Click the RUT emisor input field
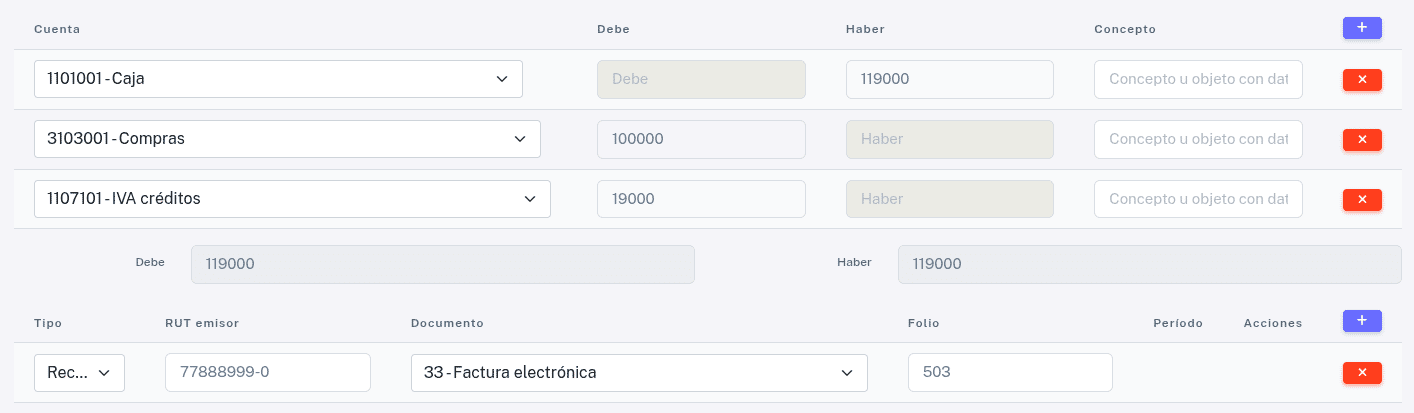The width and height of the screenshot is (1414, 413). 267,372
